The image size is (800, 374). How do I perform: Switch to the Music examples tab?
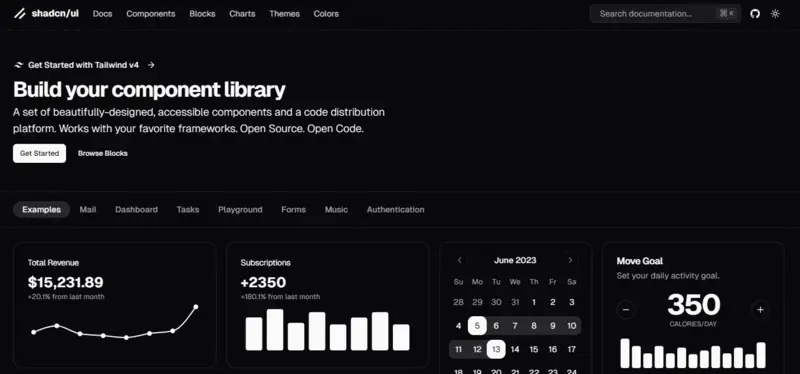[x=336, y=210]
